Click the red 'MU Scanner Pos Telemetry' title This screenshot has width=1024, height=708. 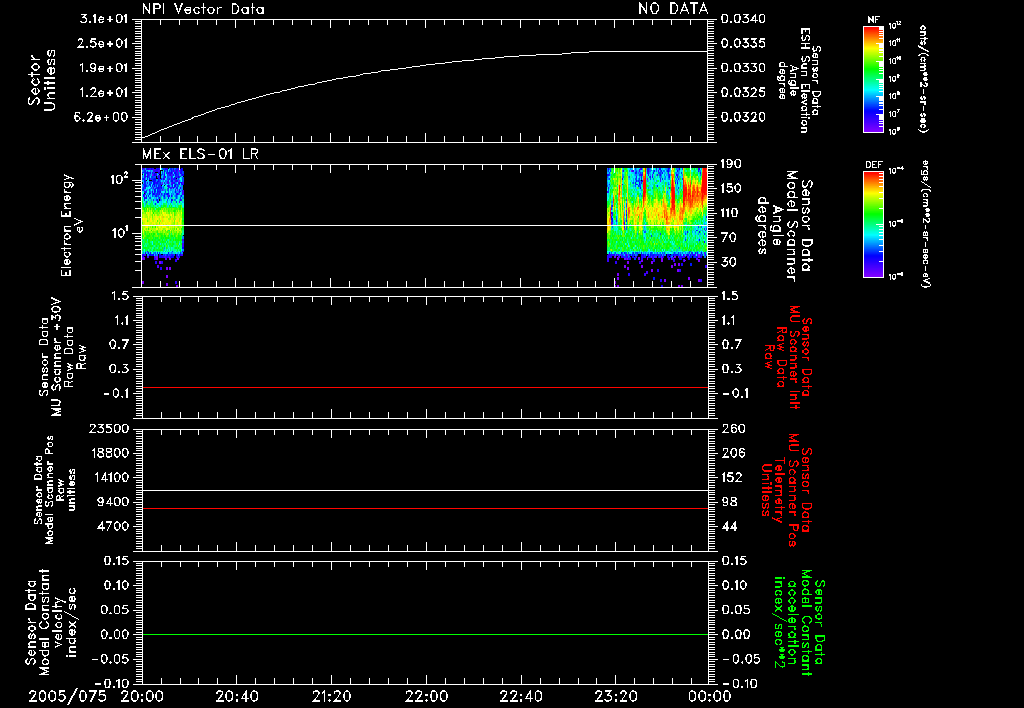click(x=787, y=490)
